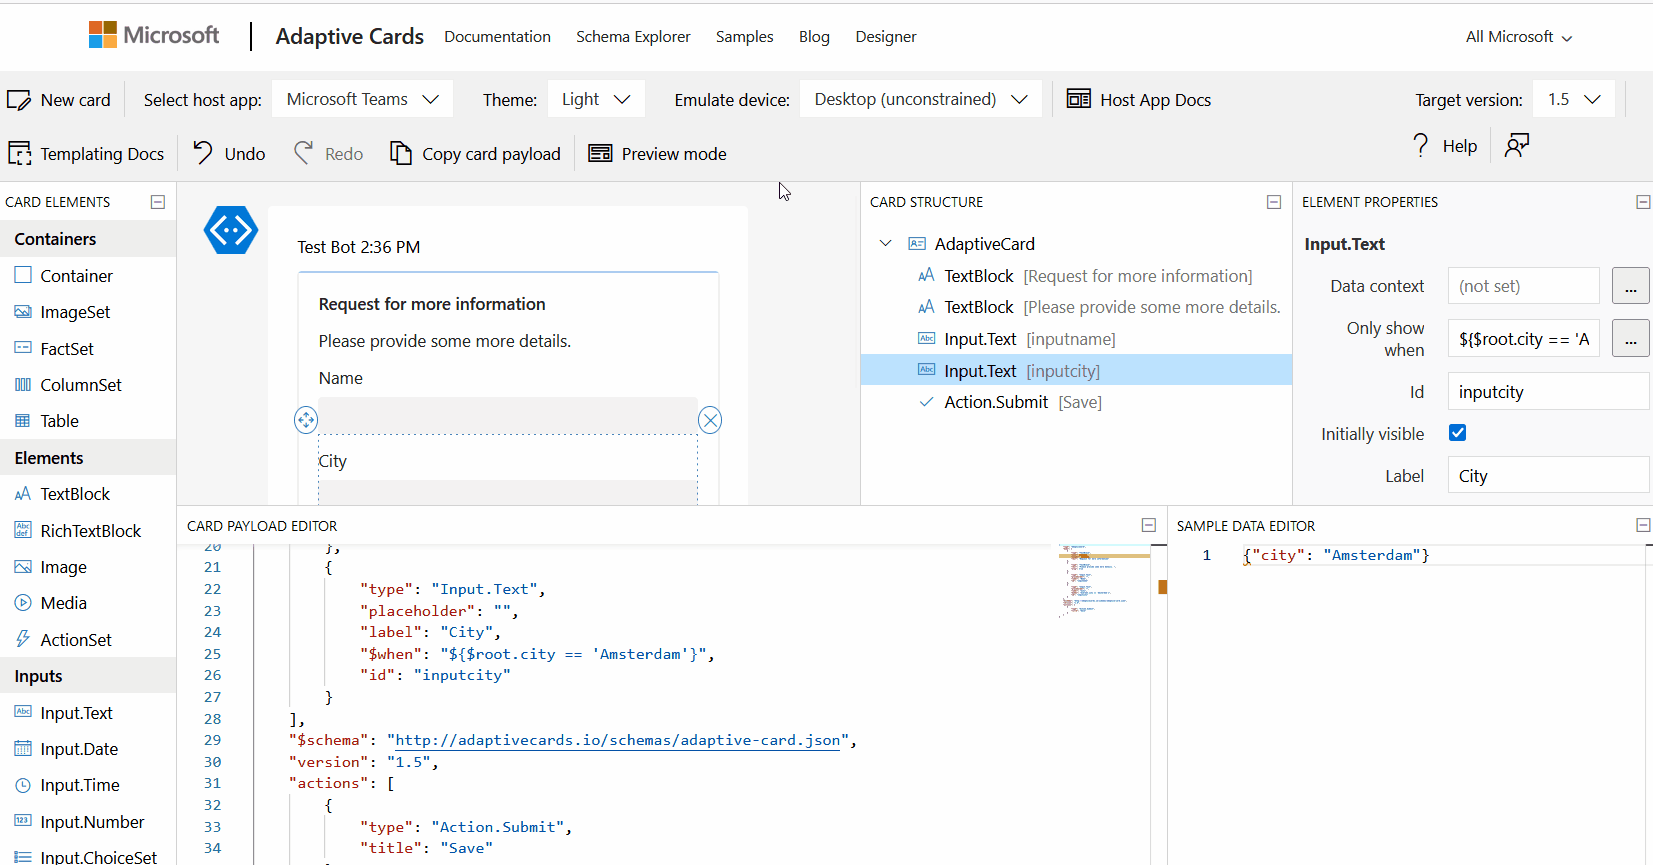1653x865 pixels.
Task: Click sample data line with Amsterdam
Action: click(1336, 555)
